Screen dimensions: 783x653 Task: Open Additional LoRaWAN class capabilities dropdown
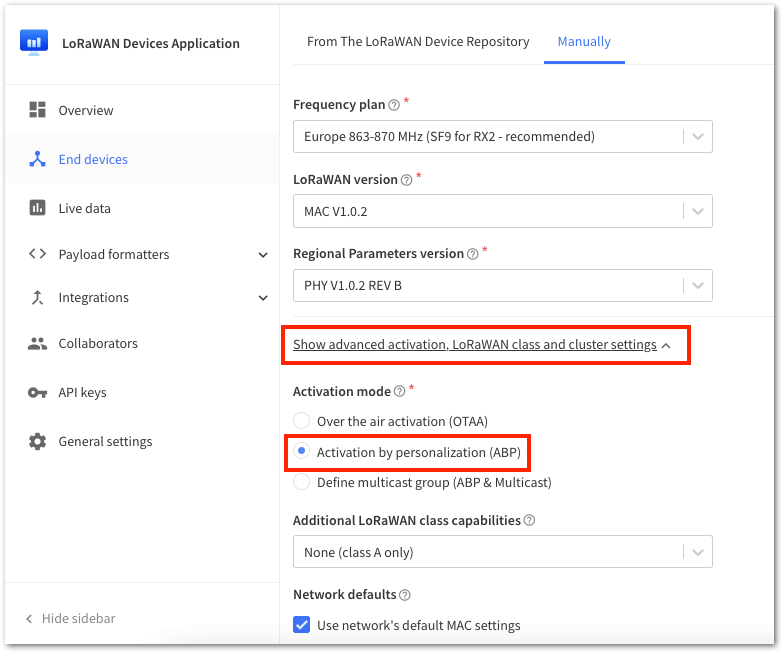pos(502,552)
